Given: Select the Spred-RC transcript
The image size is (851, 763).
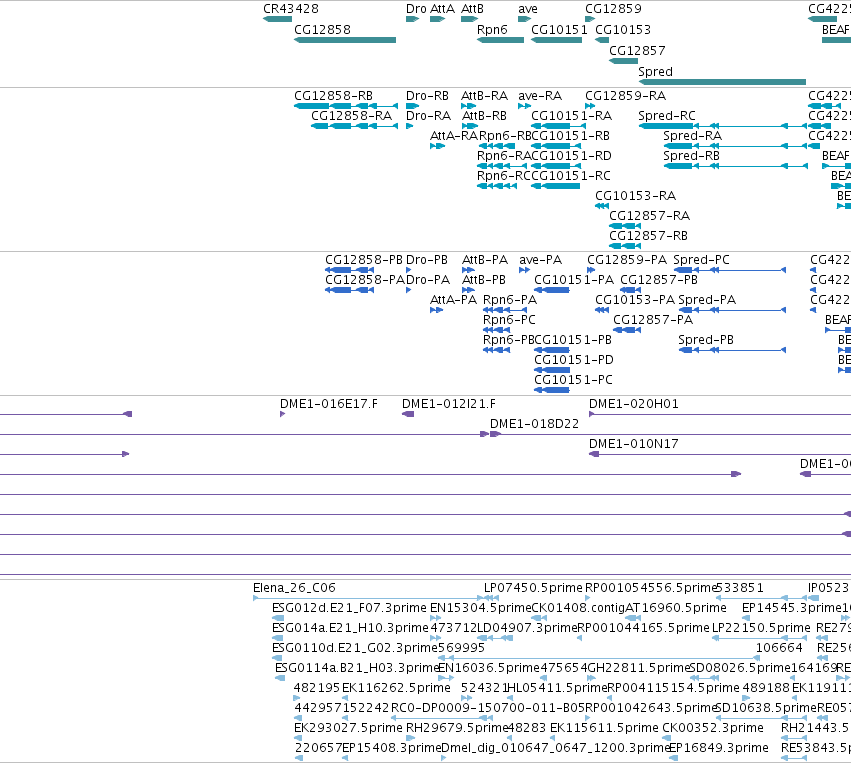Looking at the screenshot, I should (x=722, y=126).
